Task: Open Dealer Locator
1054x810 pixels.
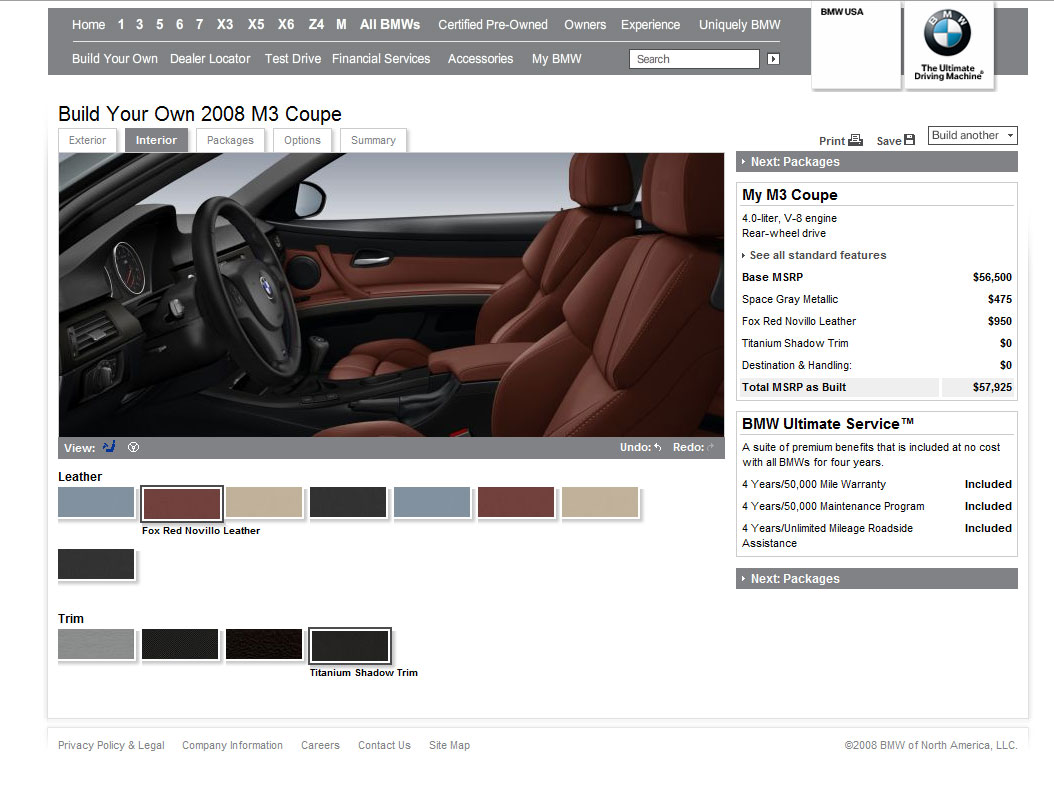Action: pos(210,59)
